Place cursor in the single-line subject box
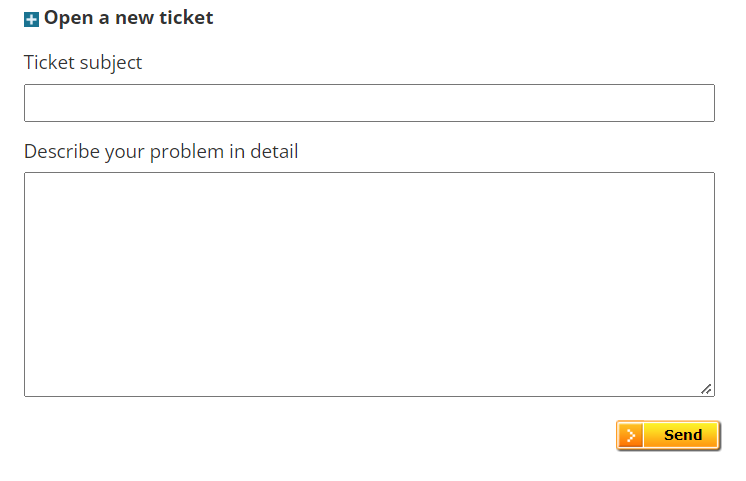 pos(369,103)
